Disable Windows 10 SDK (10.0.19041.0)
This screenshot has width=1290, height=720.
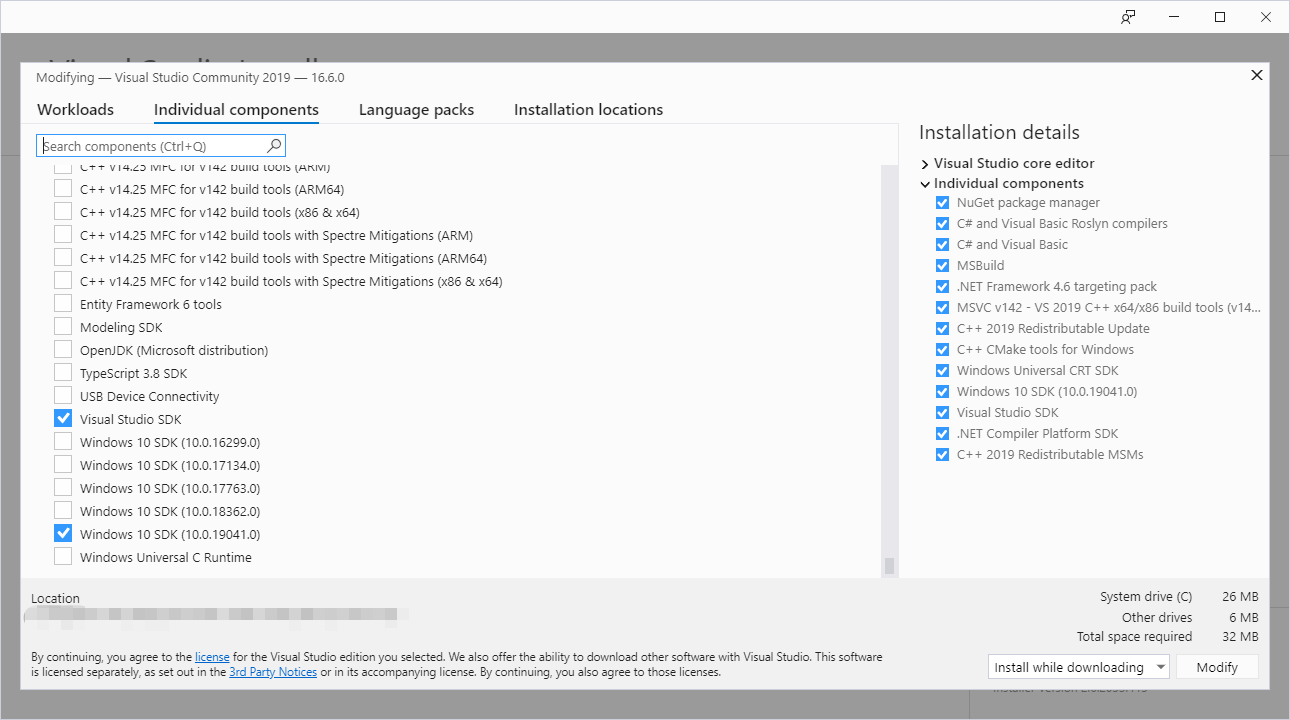pyautogui.click(x=62, y=533)
